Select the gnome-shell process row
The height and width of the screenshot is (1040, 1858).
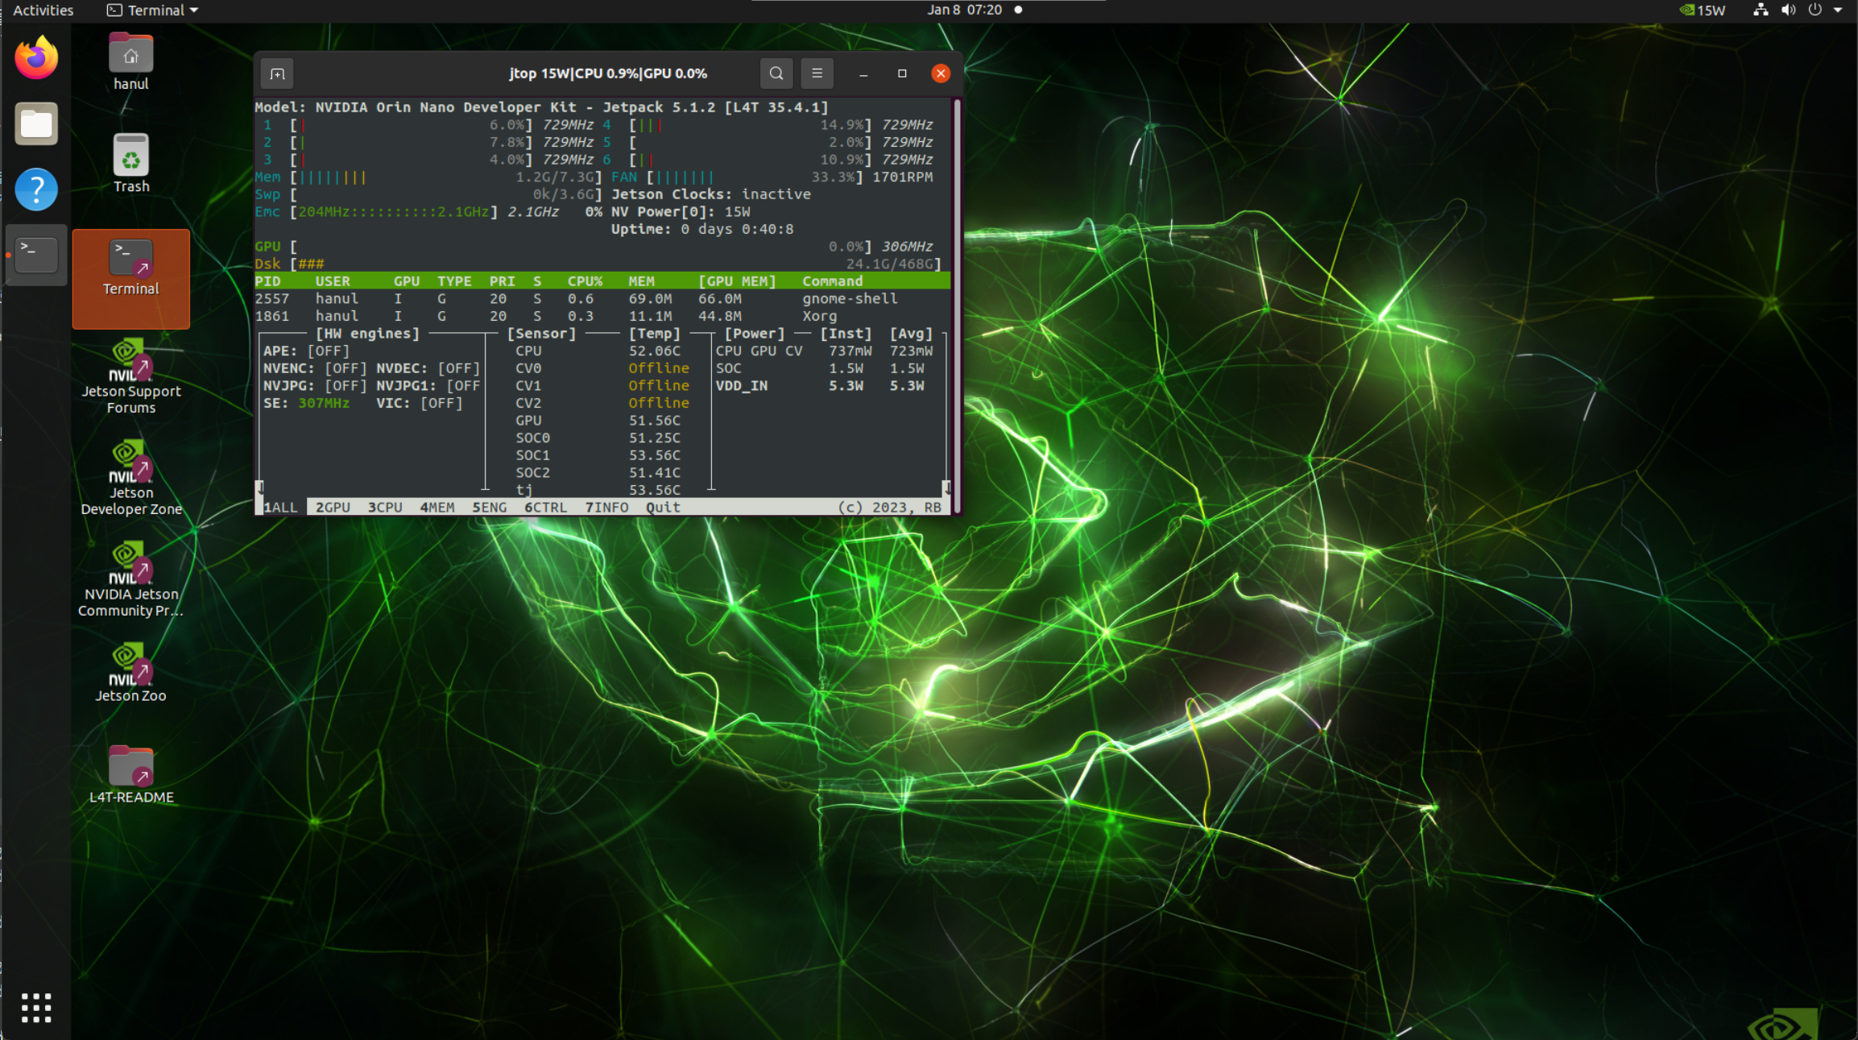pyautogui.click(x=602, y=299)
